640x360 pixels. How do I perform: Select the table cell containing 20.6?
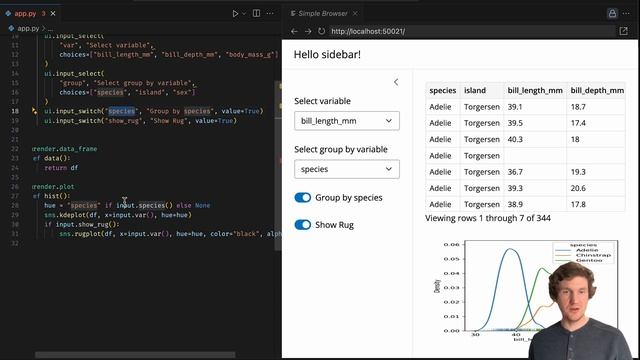(x=596, y=188)
